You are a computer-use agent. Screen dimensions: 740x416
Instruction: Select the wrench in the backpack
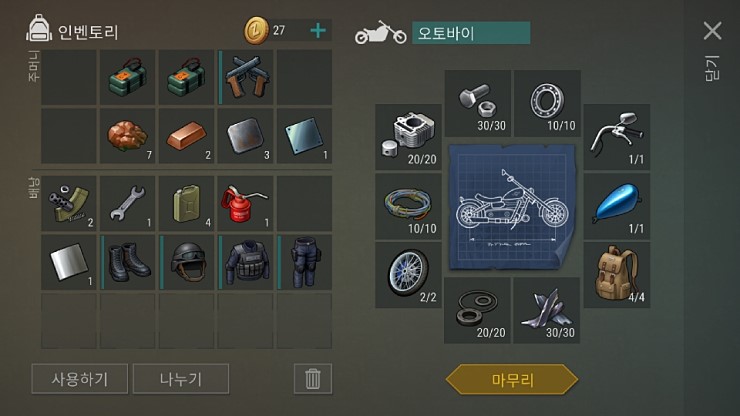point(127,204)
